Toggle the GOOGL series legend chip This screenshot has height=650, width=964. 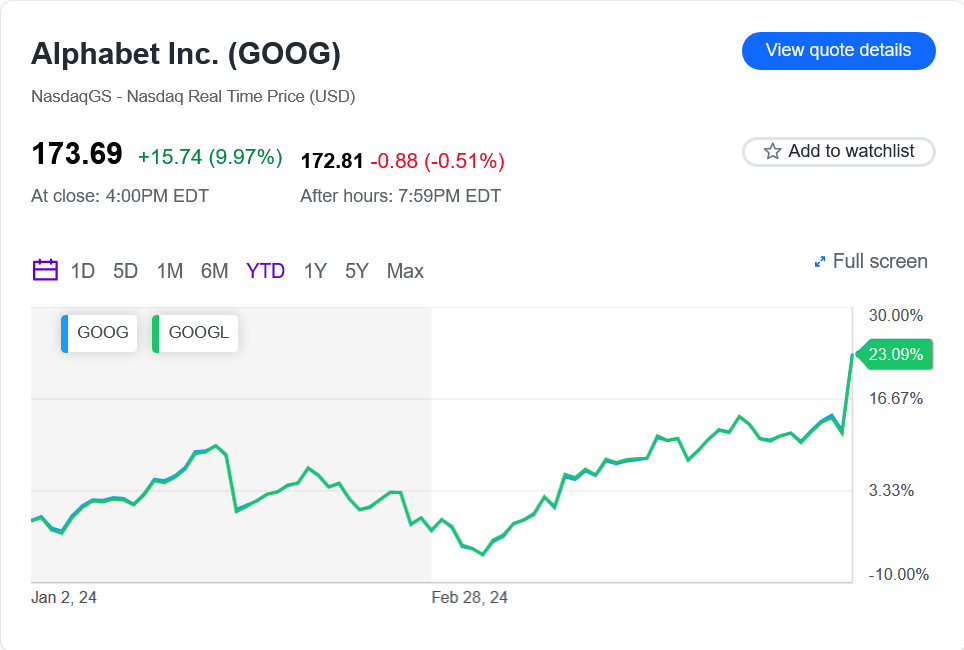[x=195, y=333]
